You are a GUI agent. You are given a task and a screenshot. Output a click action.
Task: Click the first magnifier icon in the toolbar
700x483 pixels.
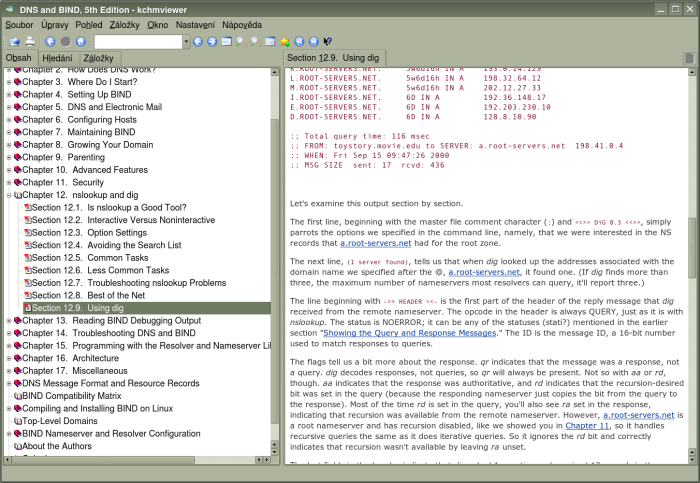[241, 41]
